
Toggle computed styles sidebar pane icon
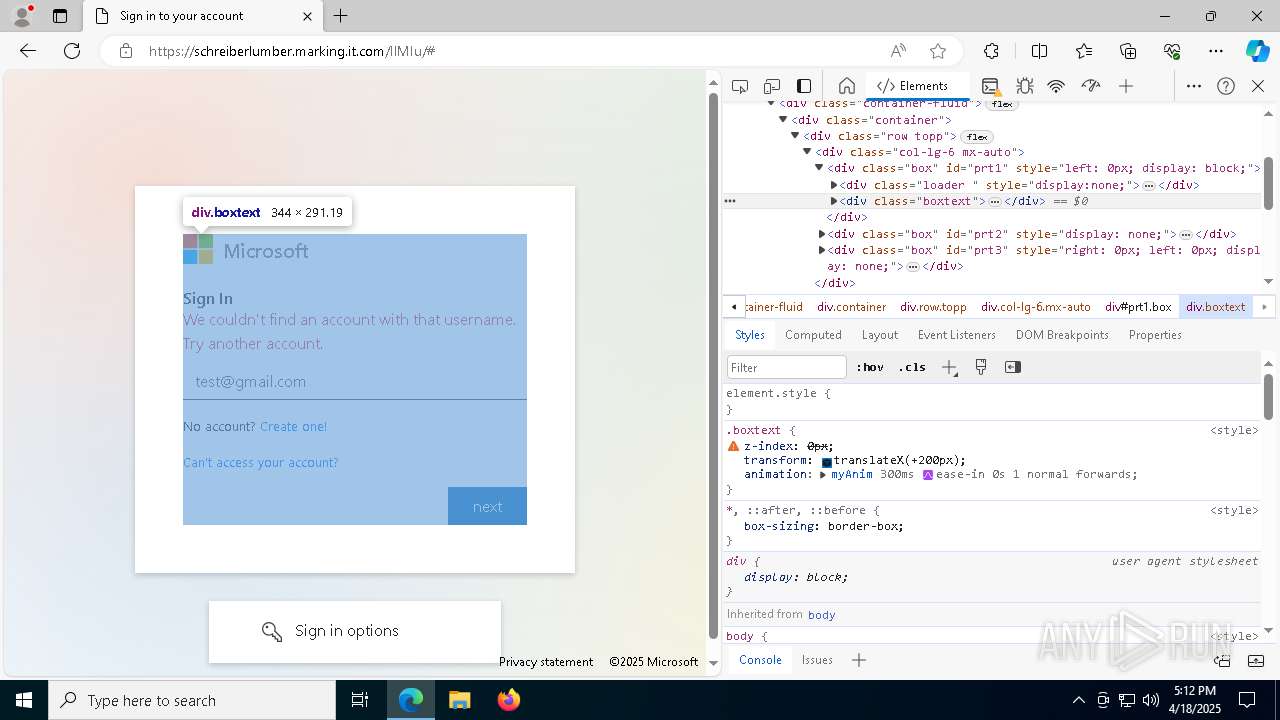point(1013,367)
